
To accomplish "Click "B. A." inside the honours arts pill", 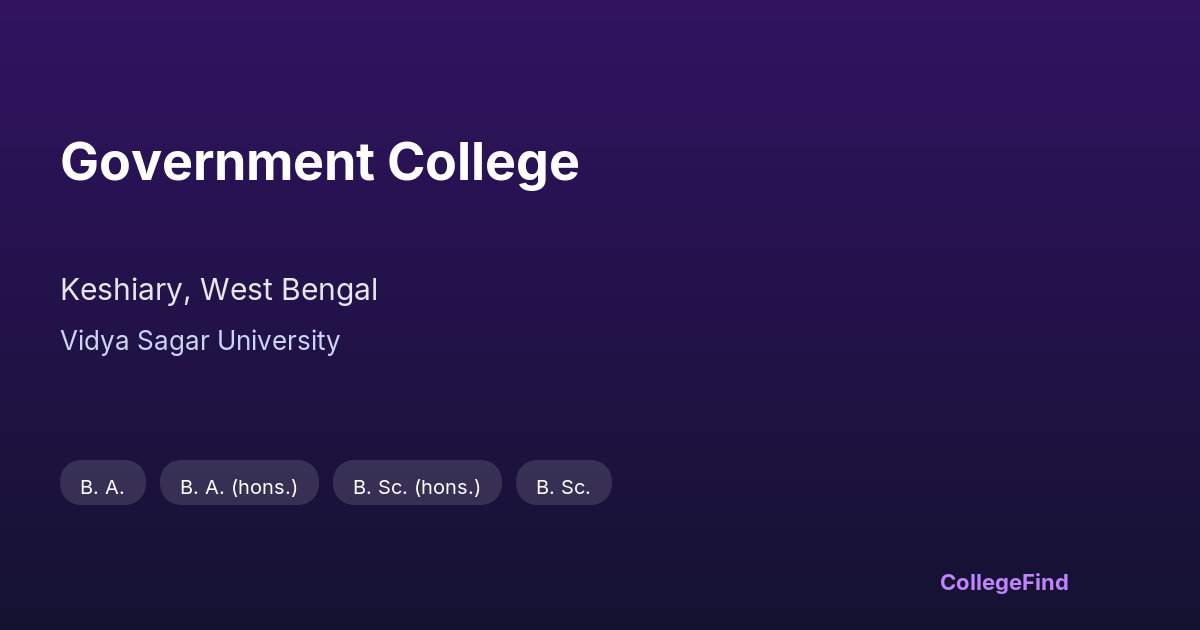I will [202, 487].
